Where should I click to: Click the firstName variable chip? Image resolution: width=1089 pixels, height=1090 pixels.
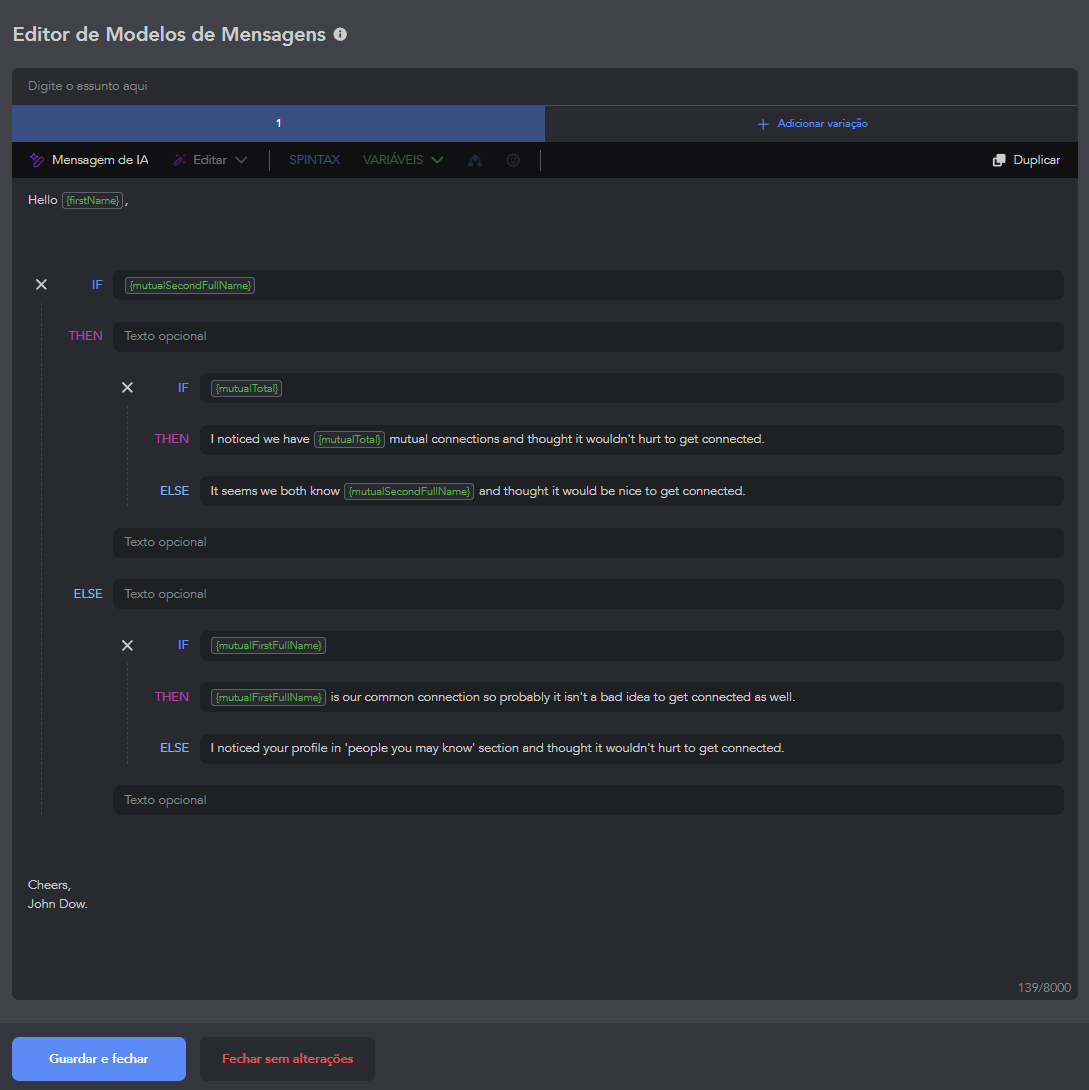pyautogui.click(x=92, y=200)
